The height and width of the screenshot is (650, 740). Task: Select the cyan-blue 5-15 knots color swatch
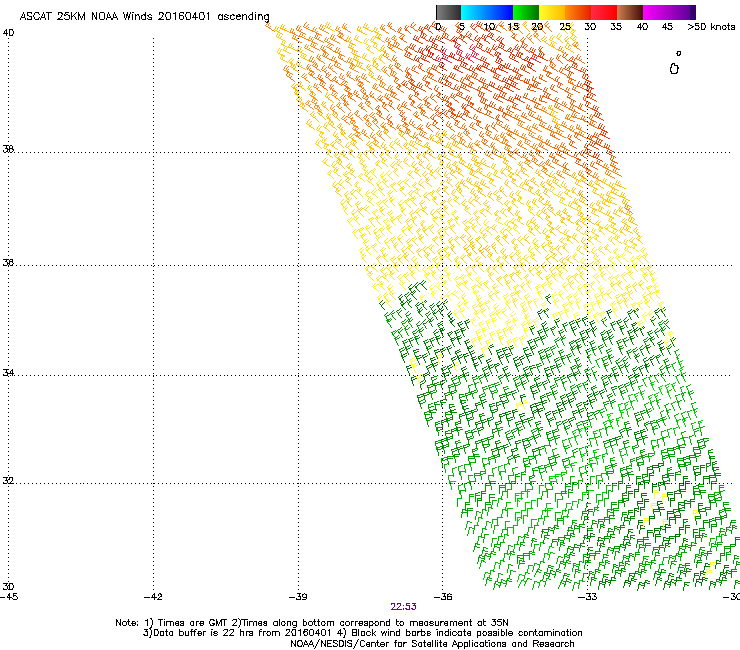click(487, 12)
